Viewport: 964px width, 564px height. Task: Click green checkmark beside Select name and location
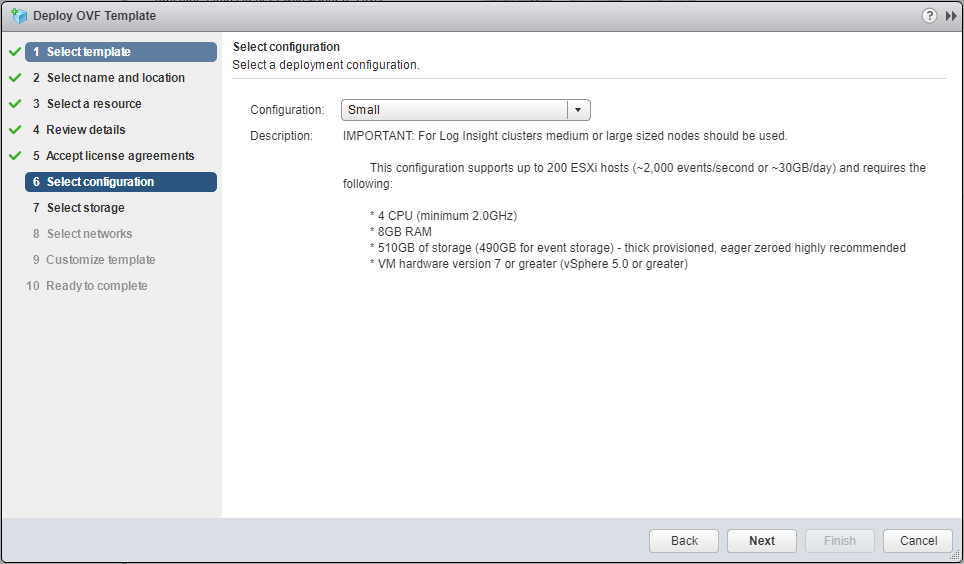pos(15,78)
